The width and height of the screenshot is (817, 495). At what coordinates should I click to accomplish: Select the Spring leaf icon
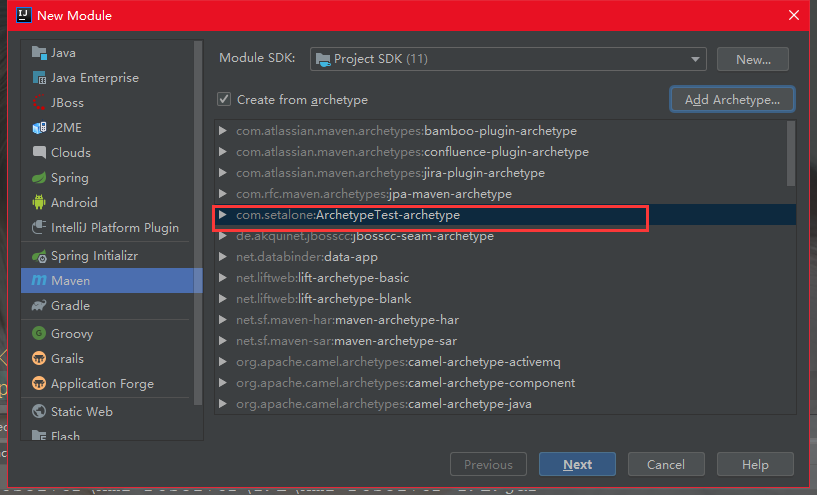tap(39, 178)
